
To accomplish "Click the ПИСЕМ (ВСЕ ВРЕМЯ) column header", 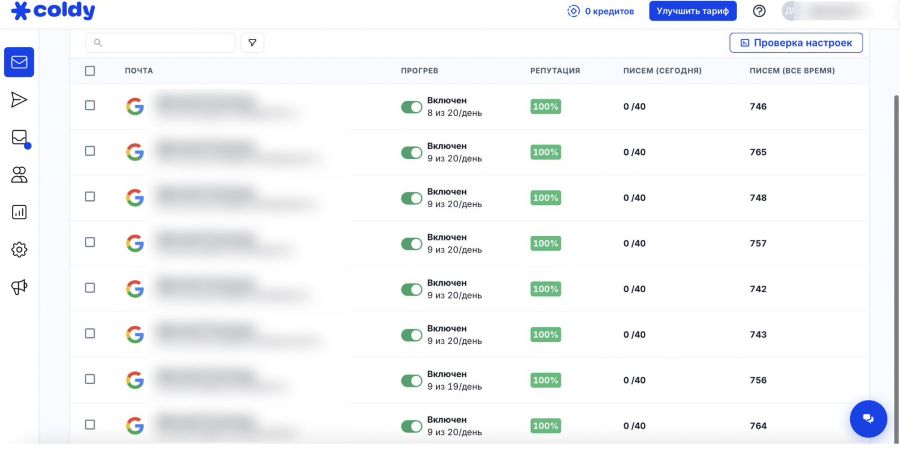I will 792,71.
